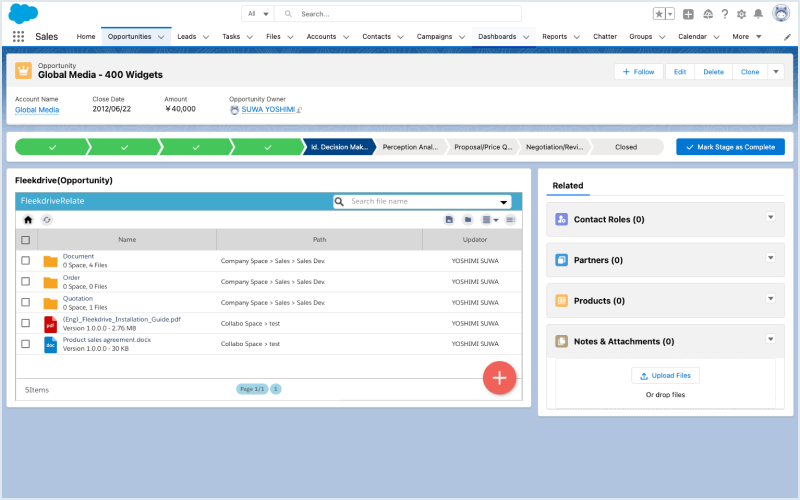This screenshot has height=500, width=800.
Task: Open the Products actions dropdown
Action: point(771,298)
